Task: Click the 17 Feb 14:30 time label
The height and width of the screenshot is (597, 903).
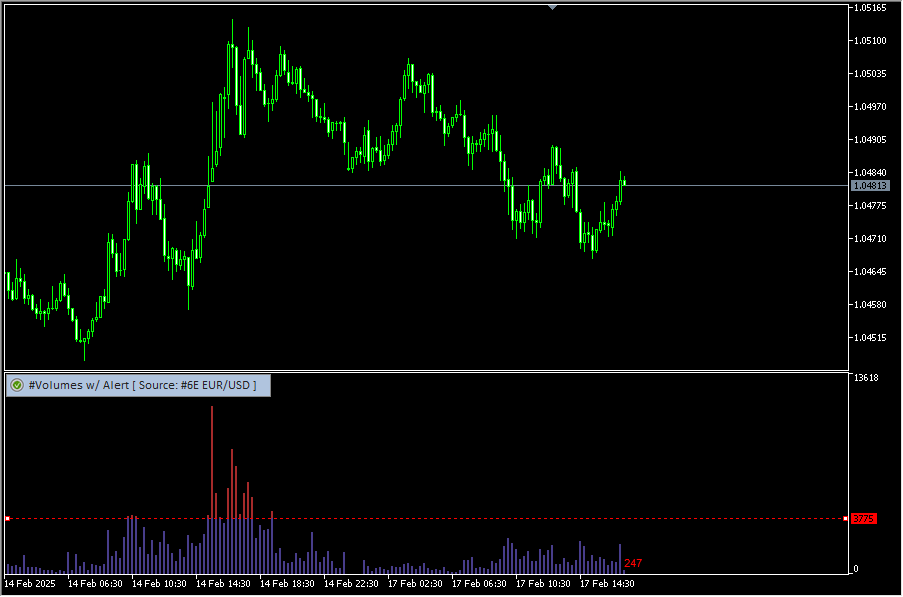Action: point(606,583)
